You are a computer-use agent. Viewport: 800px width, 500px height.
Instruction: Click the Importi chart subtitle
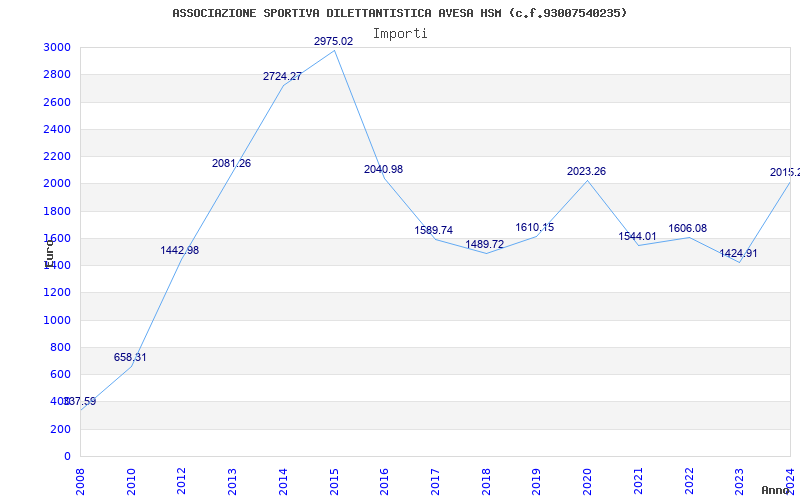pos(400,34)
